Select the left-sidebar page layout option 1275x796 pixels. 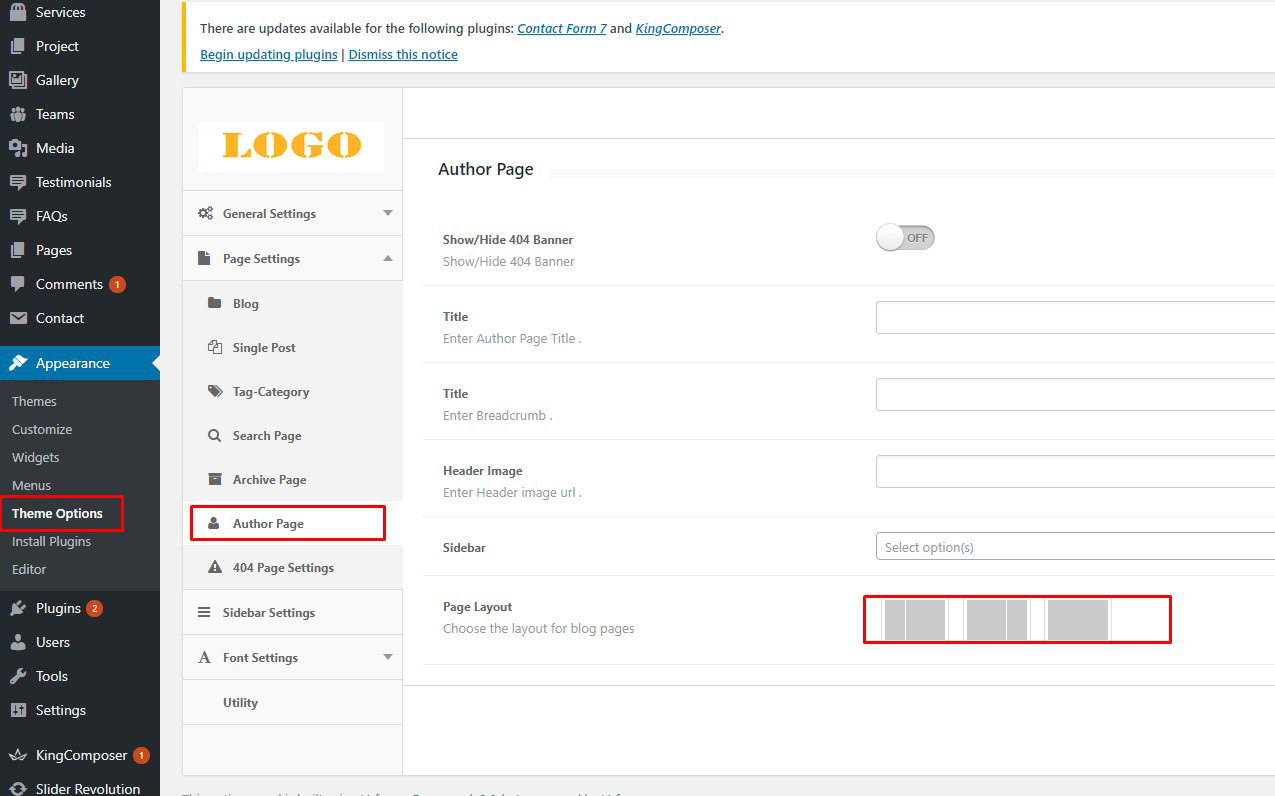[914, 620]
